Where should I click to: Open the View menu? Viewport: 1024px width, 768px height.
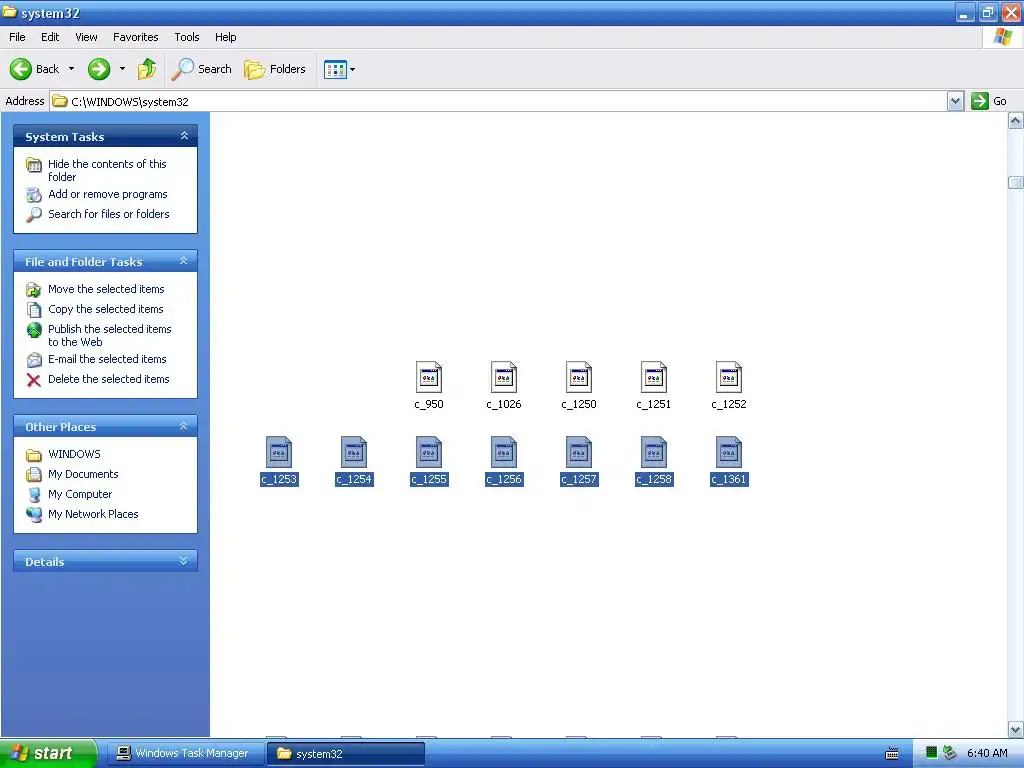point(86,37)
